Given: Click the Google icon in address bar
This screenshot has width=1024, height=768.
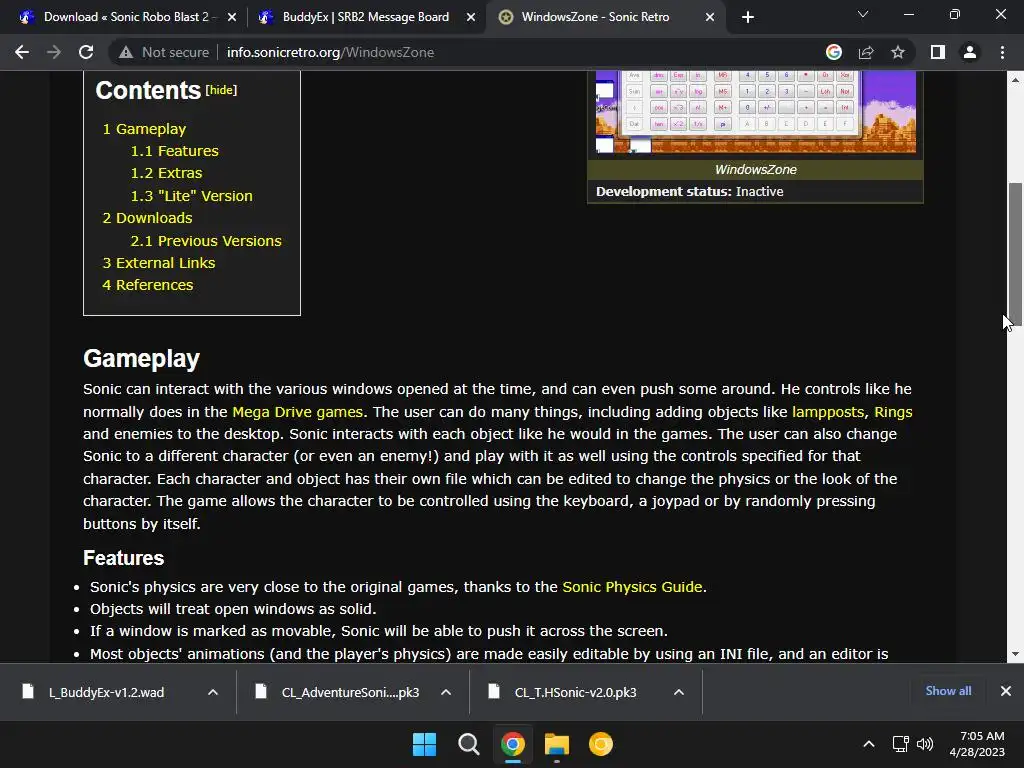Looking at the screenshot, I should 834,52.
